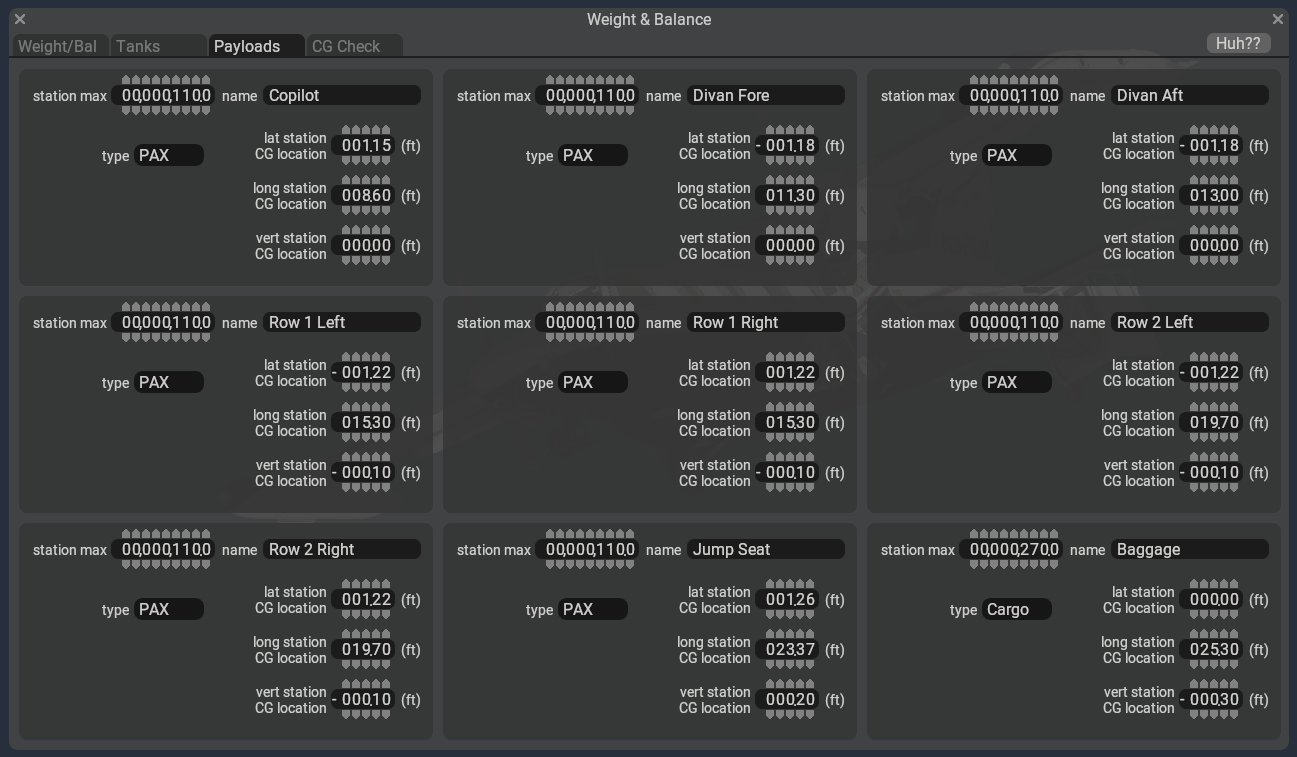Screen dimensions: 1297x757
Task: Open the Row 1 Right type dropdown
Action: click(x=592, y=382)
